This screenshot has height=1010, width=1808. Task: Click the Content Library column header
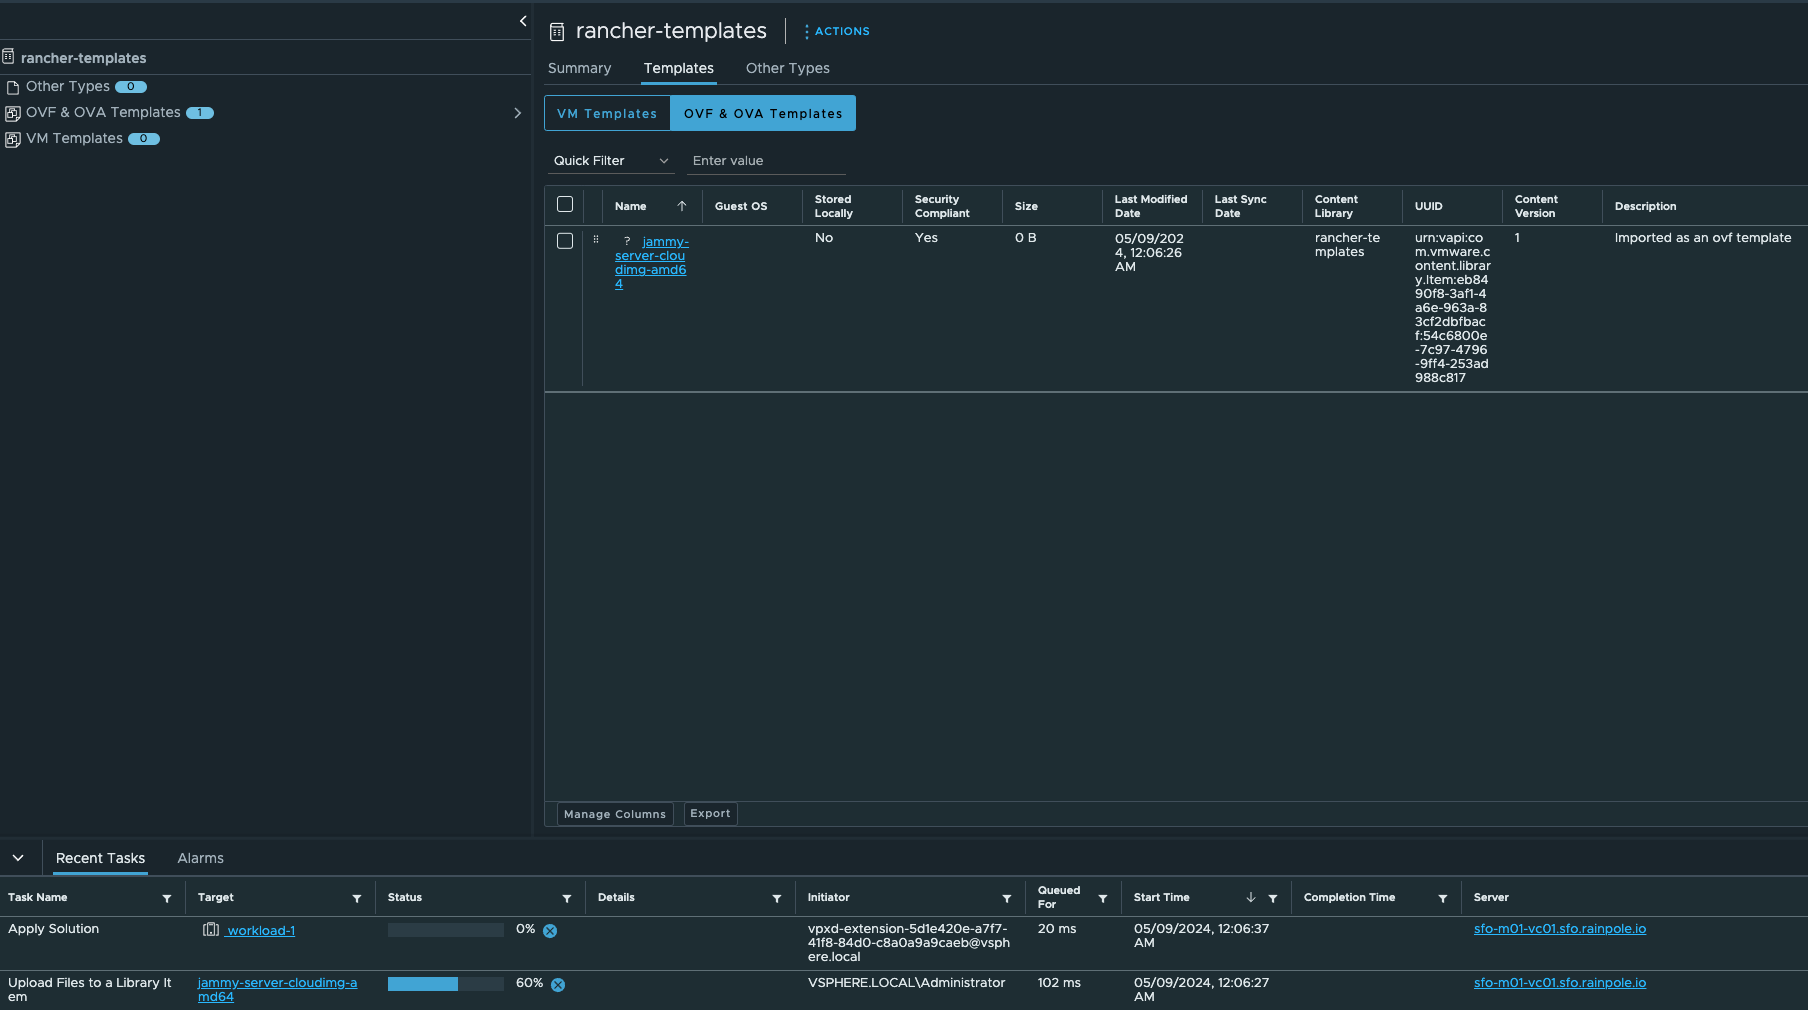1336,206
